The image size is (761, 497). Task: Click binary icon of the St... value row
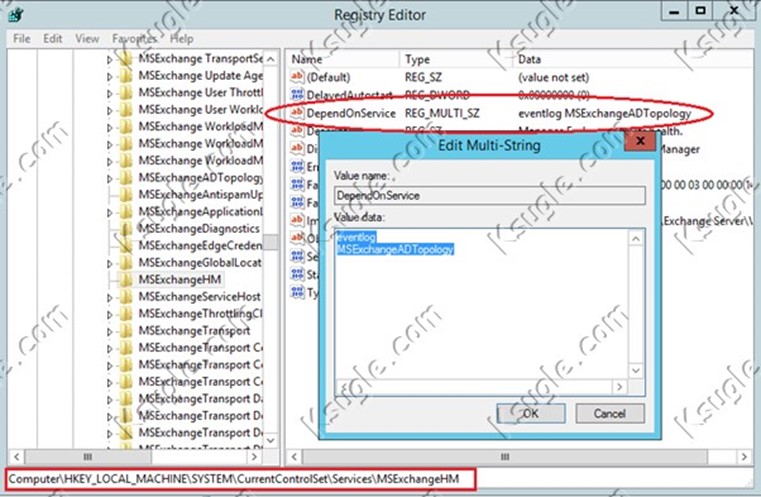tap(297, 274)
